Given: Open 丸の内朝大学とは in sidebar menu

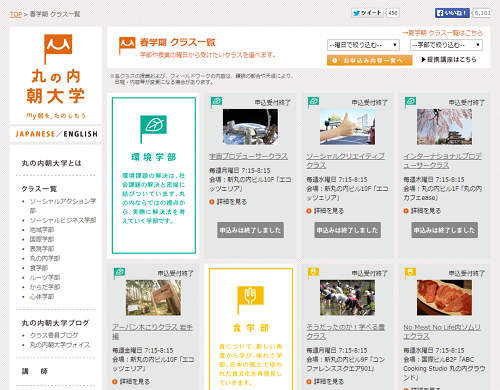Looking at the screenshot, I should coord(52,163).
